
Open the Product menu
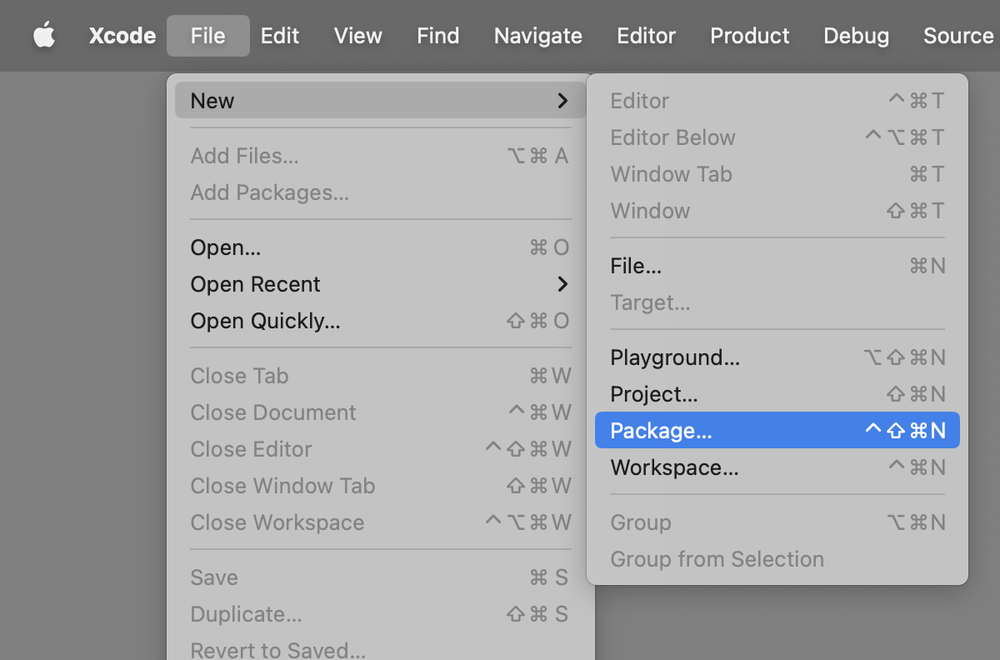click(x=750, y=36)
